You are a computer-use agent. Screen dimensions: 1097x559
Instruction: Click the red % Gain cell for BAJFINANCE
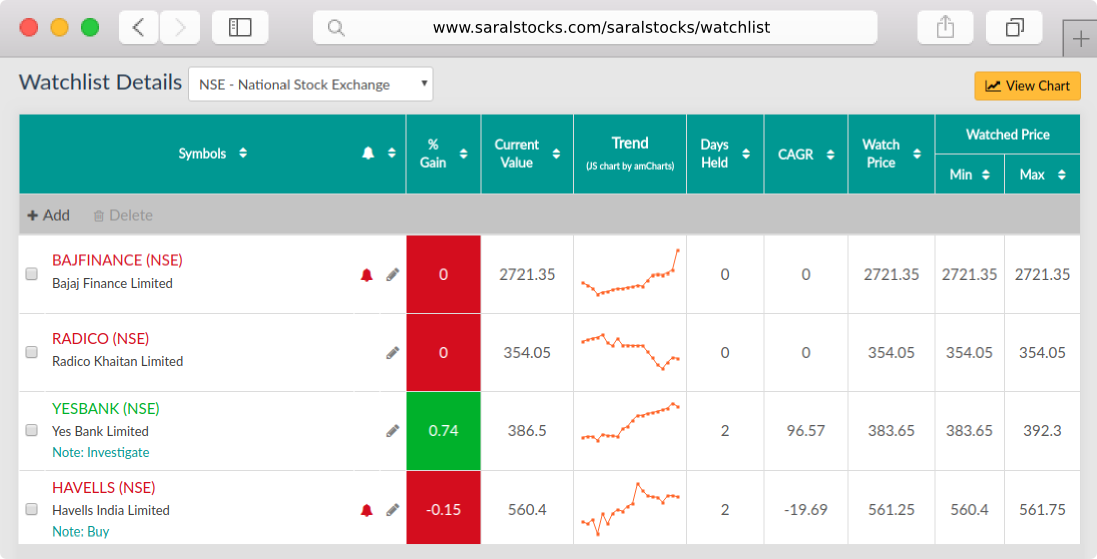point(444,274)
